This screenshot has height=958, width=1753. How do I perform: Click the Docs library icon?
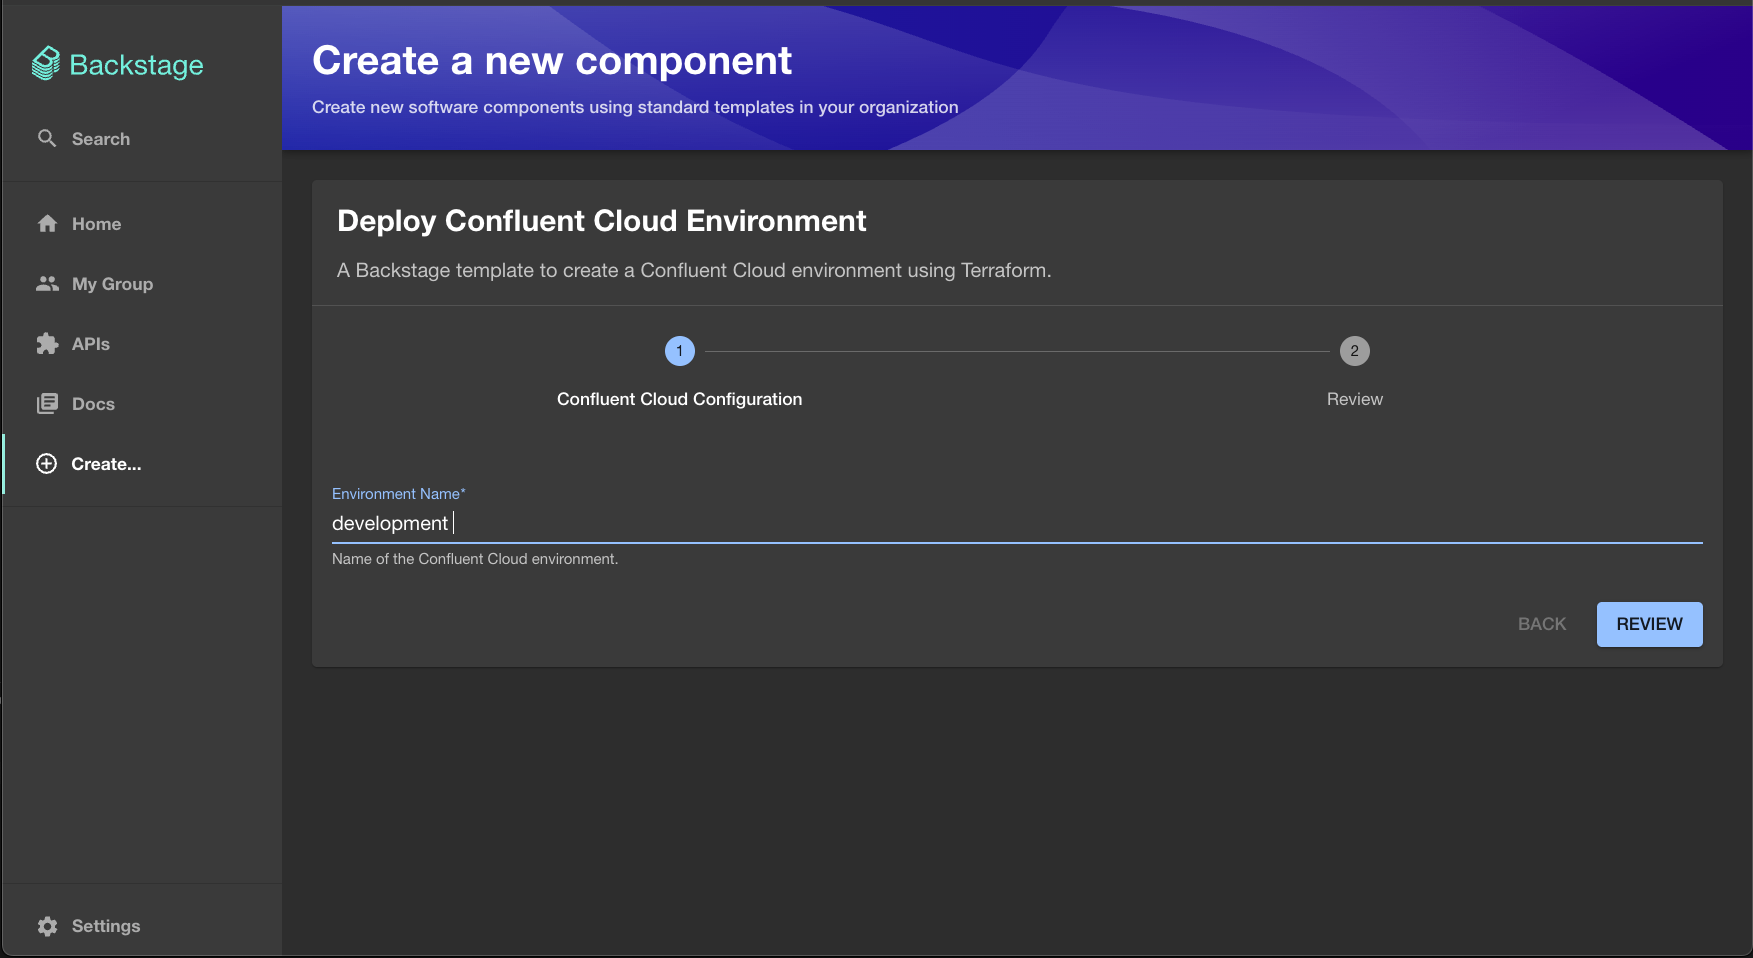click(47, 404)
